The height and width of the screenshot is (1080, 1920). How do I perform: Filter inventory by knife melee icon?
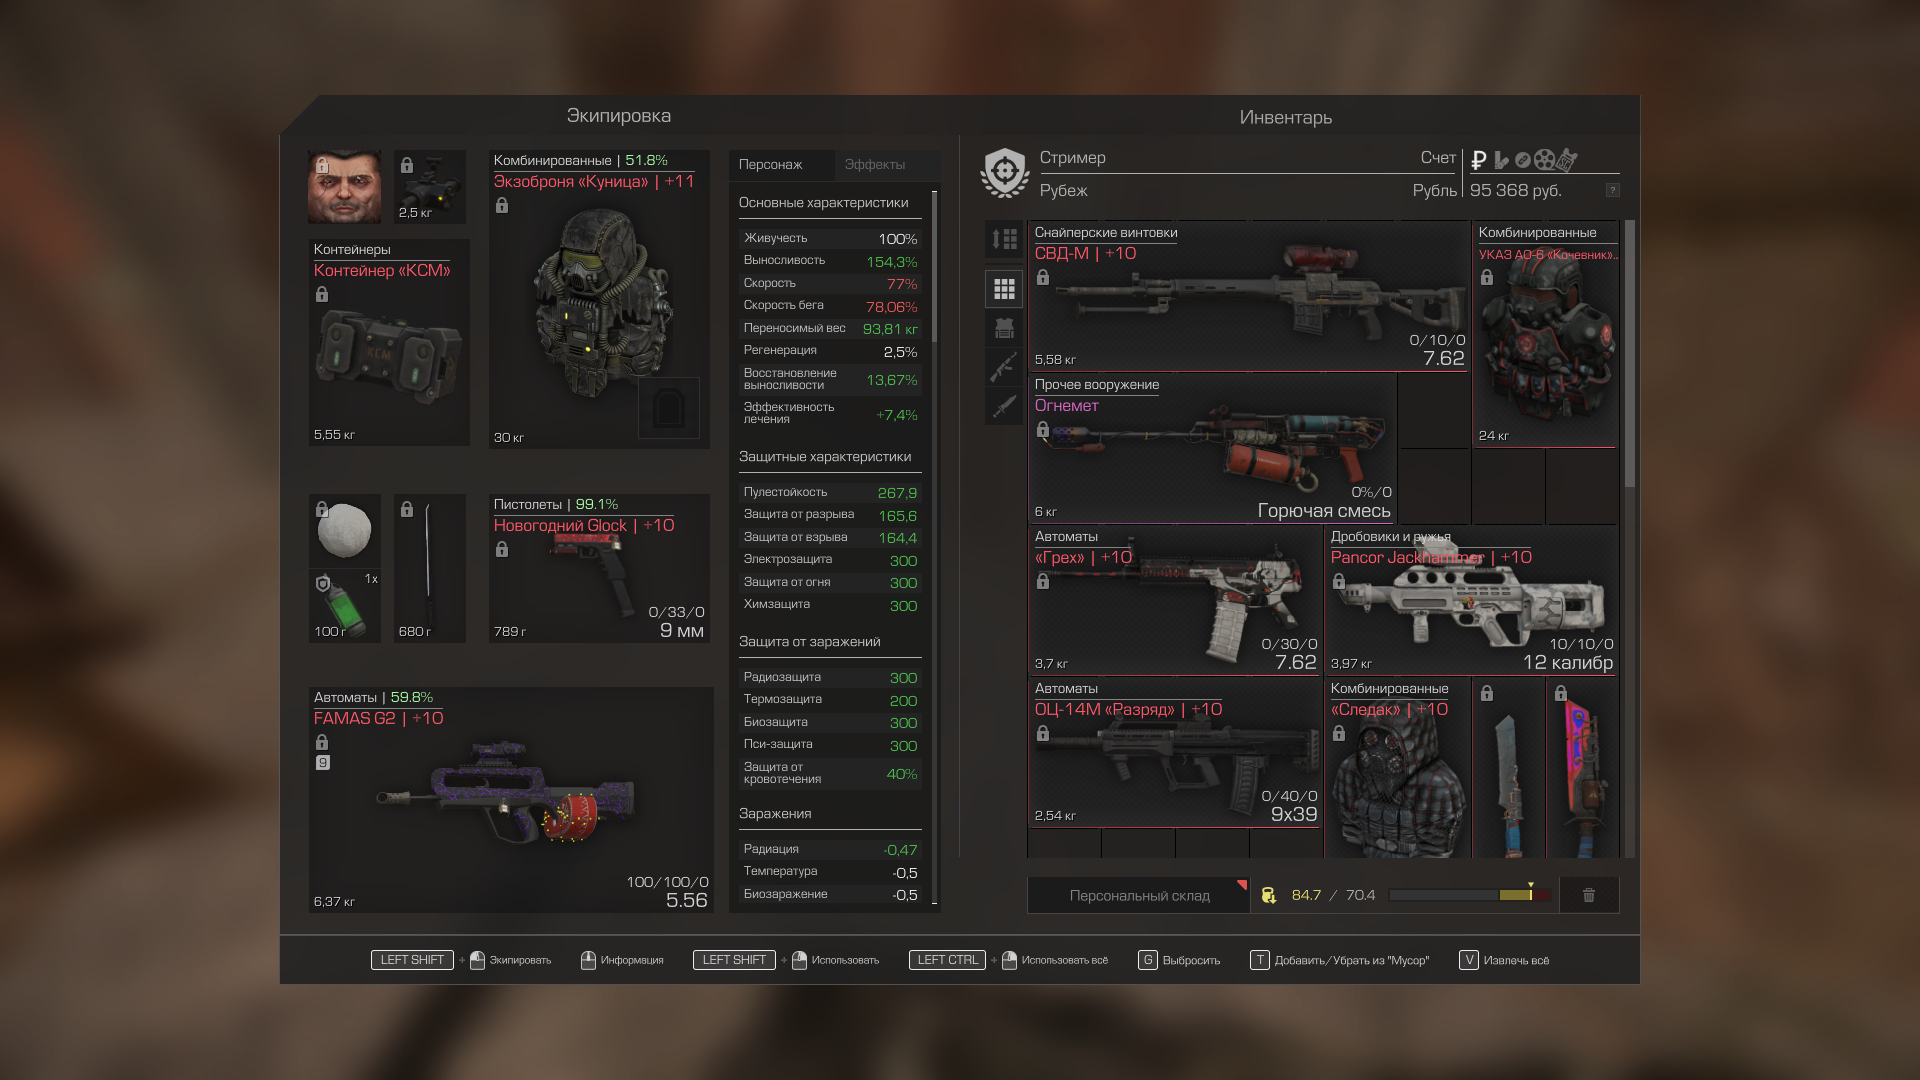point(1004,405)
